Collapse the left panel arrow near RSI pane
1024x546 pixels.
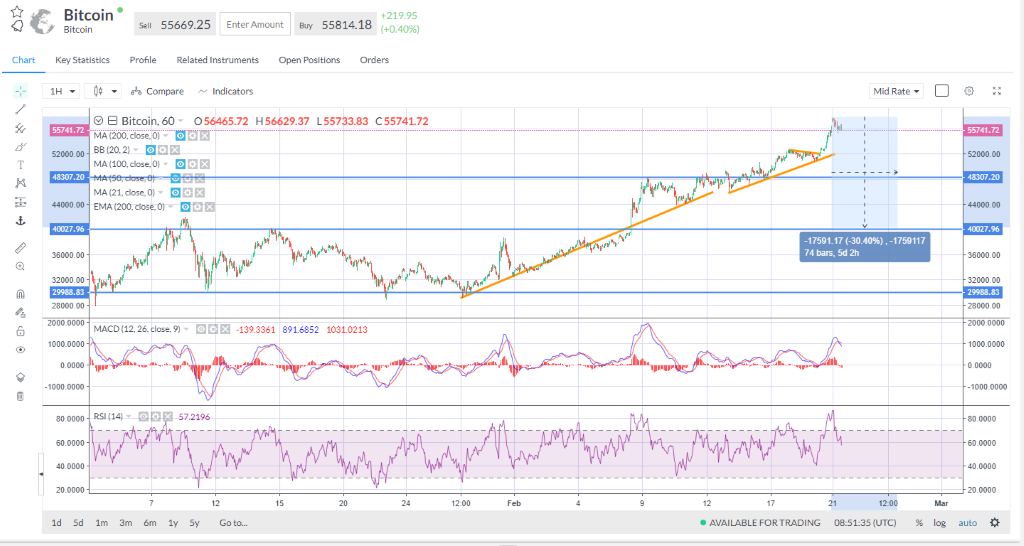tap(41, 474)
